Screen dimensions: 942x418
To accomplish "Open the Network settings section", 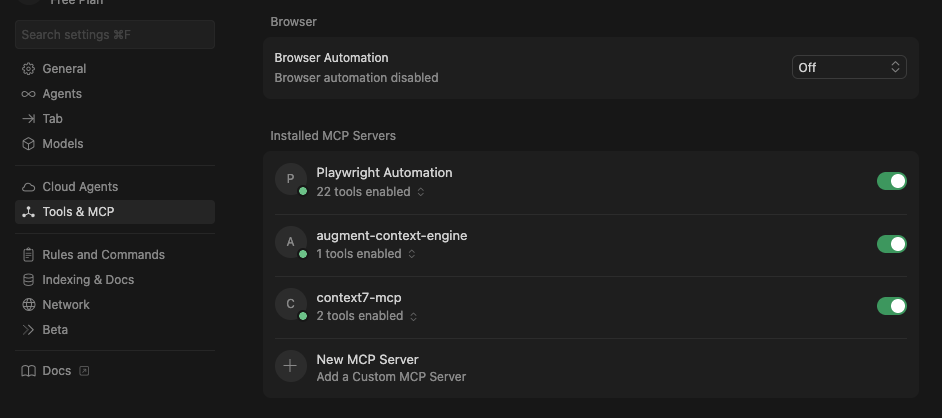I will [x=115, y=305].
